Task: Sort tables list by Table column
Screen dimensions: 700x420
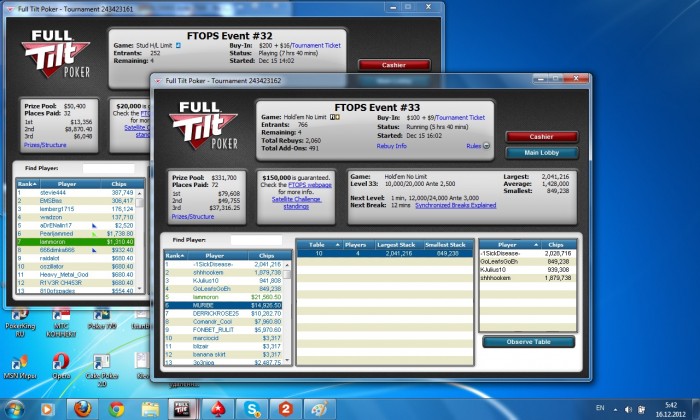Action: pos(320,245)
